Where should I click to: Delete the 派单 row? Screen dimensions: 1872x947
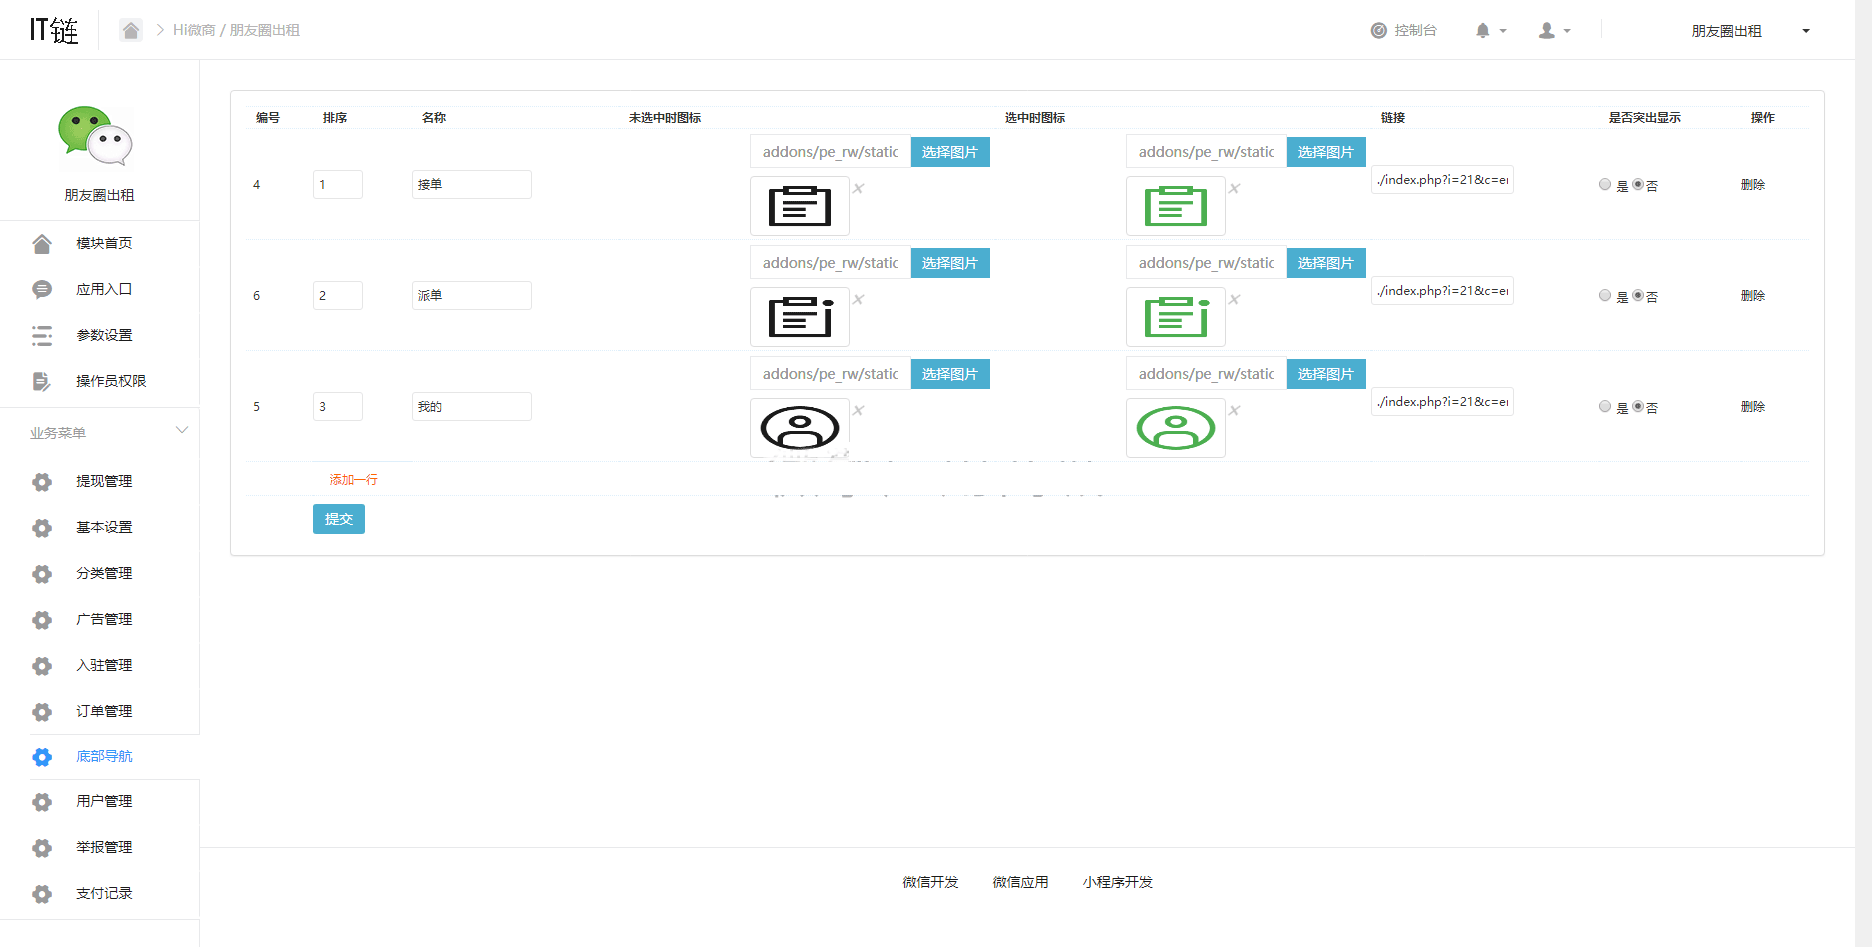tap(1753, 296)
